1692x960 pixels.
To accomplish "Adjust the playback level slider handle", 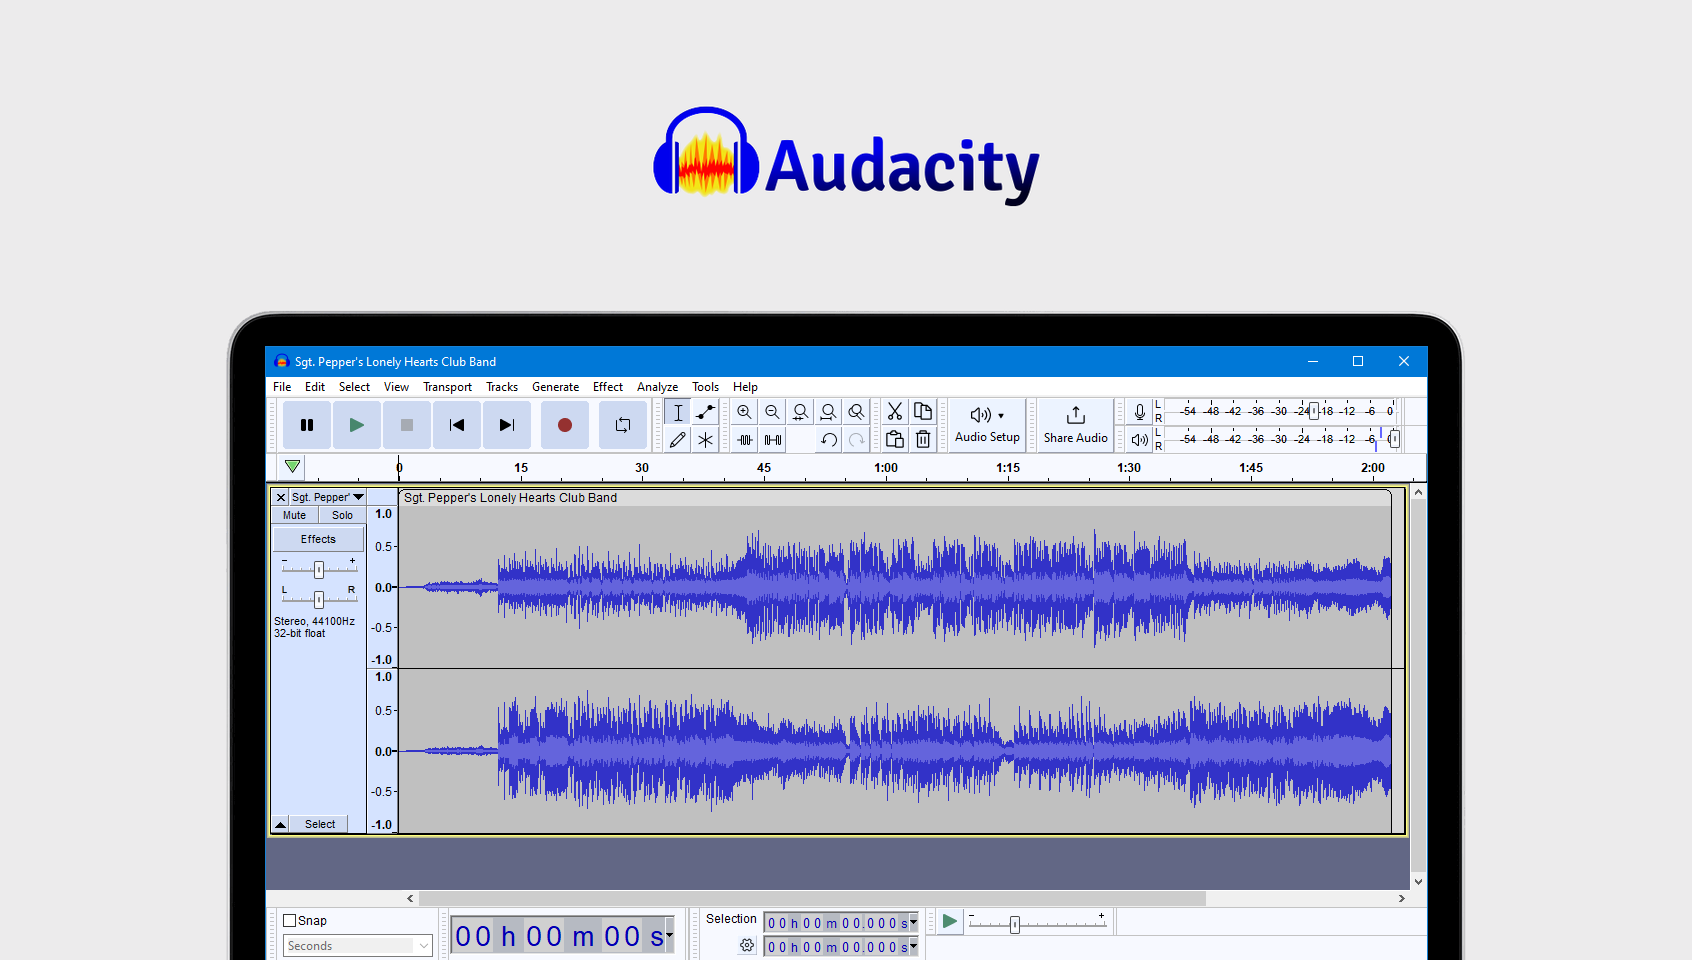I will point(1394,438).
